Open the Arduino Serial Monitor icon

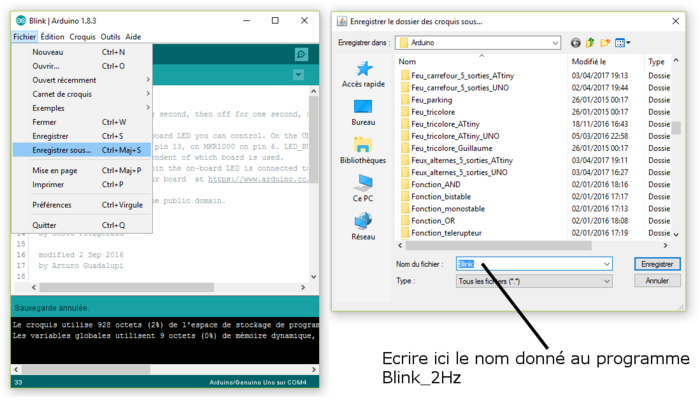tap(301, 54)
